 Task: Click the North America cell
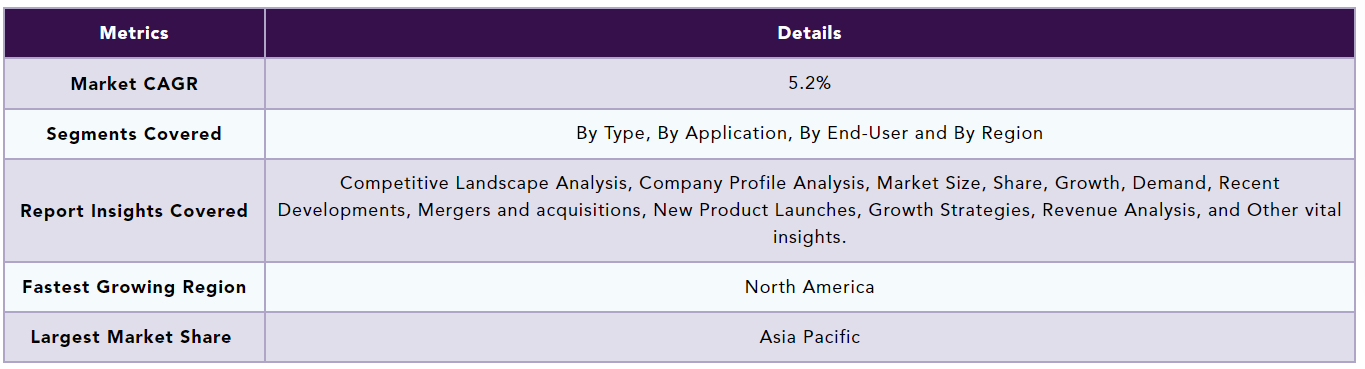coord(810,287)
